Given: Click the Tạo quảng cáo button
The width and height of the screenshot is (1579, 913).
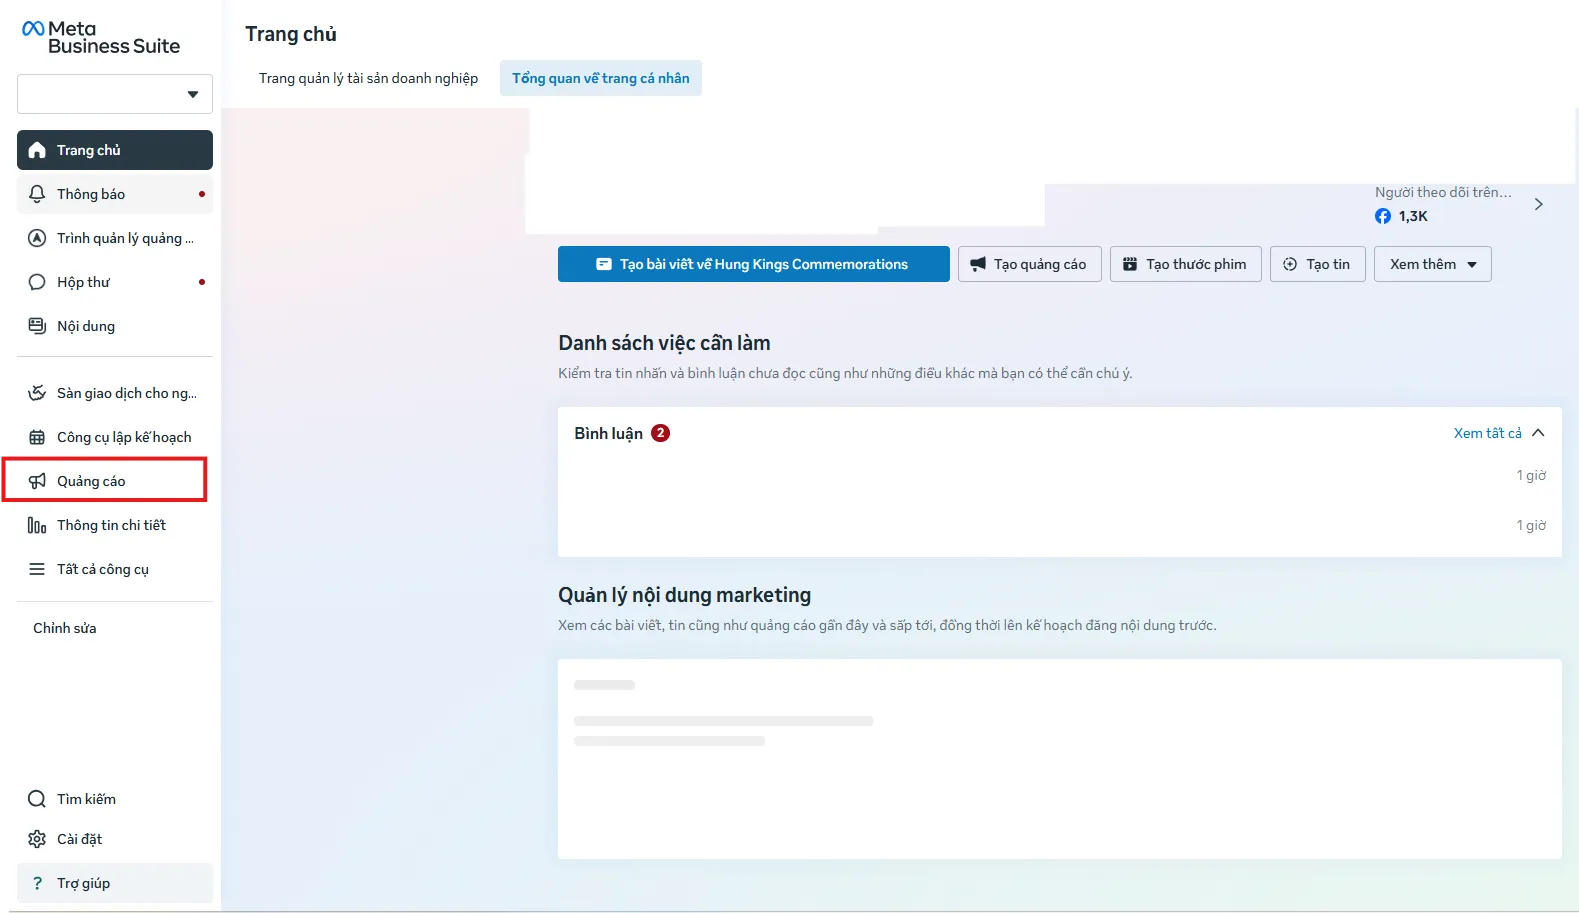Looking at the screenshot, I should tap(1030, 264).
